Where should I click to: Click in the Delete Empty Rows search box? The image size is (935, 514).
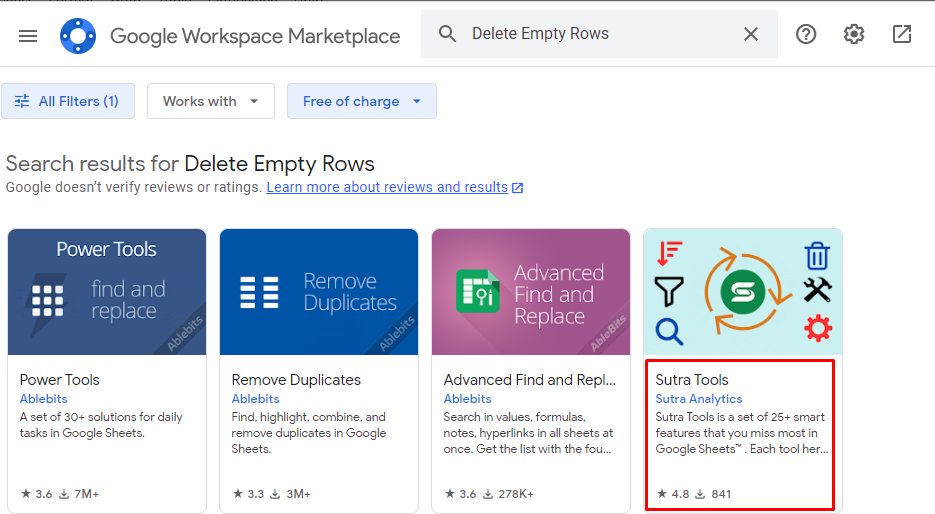(x=599, y=34)
